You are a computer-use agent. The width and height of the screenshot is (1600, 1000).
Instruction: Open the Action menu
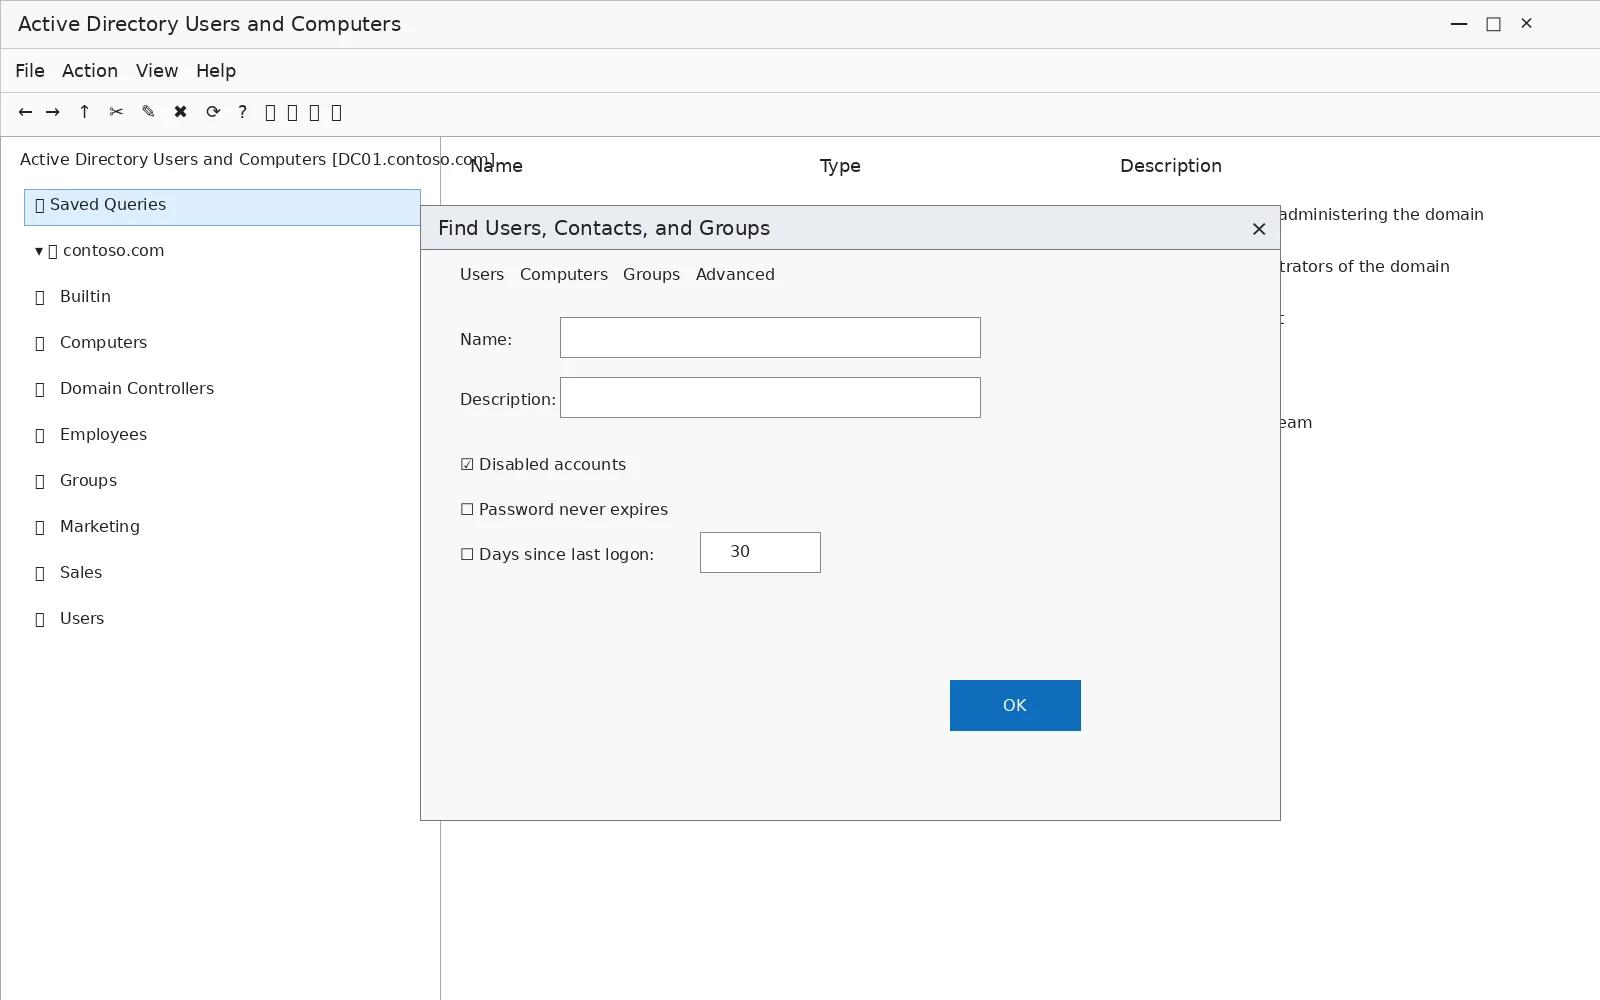(90, 71)
